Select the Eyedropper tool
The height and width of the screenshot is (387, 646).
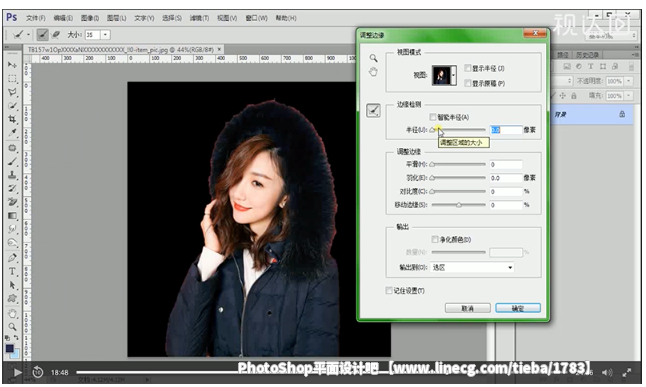pyautogui.click(x=12, y=133)
